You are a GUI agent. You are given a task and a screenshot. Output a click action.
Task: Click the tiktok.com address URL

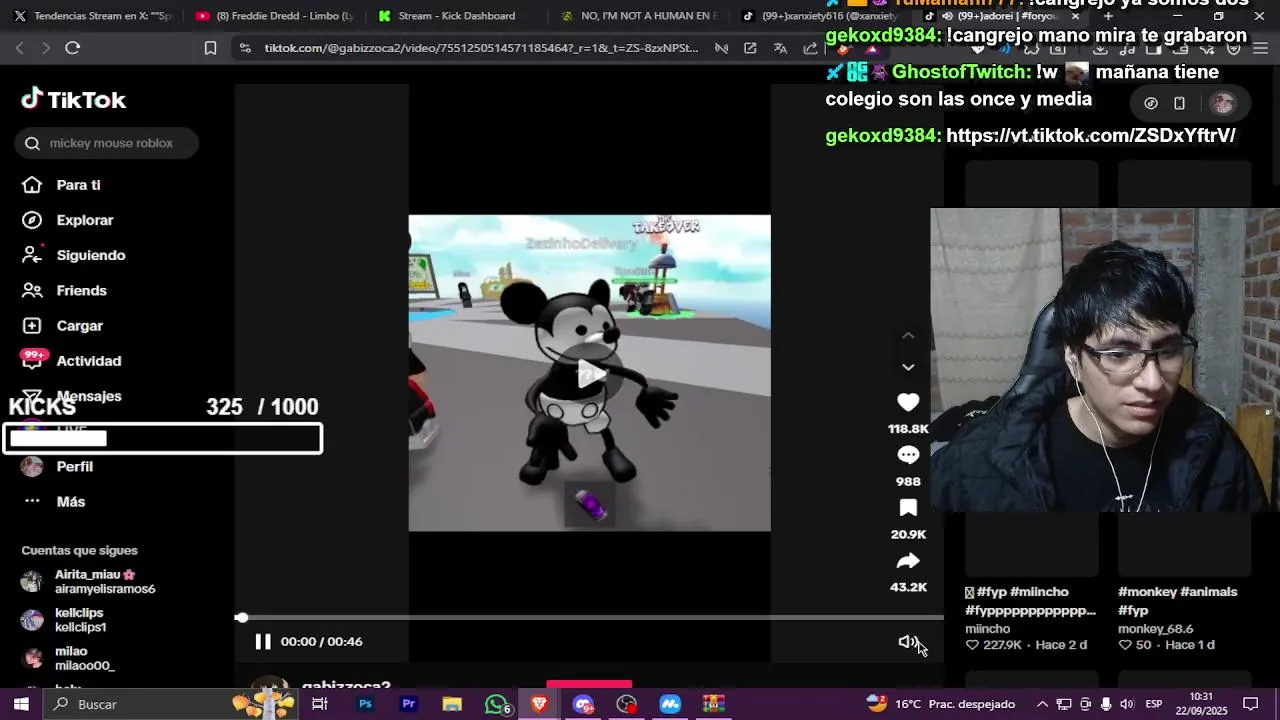pos(481,48)
